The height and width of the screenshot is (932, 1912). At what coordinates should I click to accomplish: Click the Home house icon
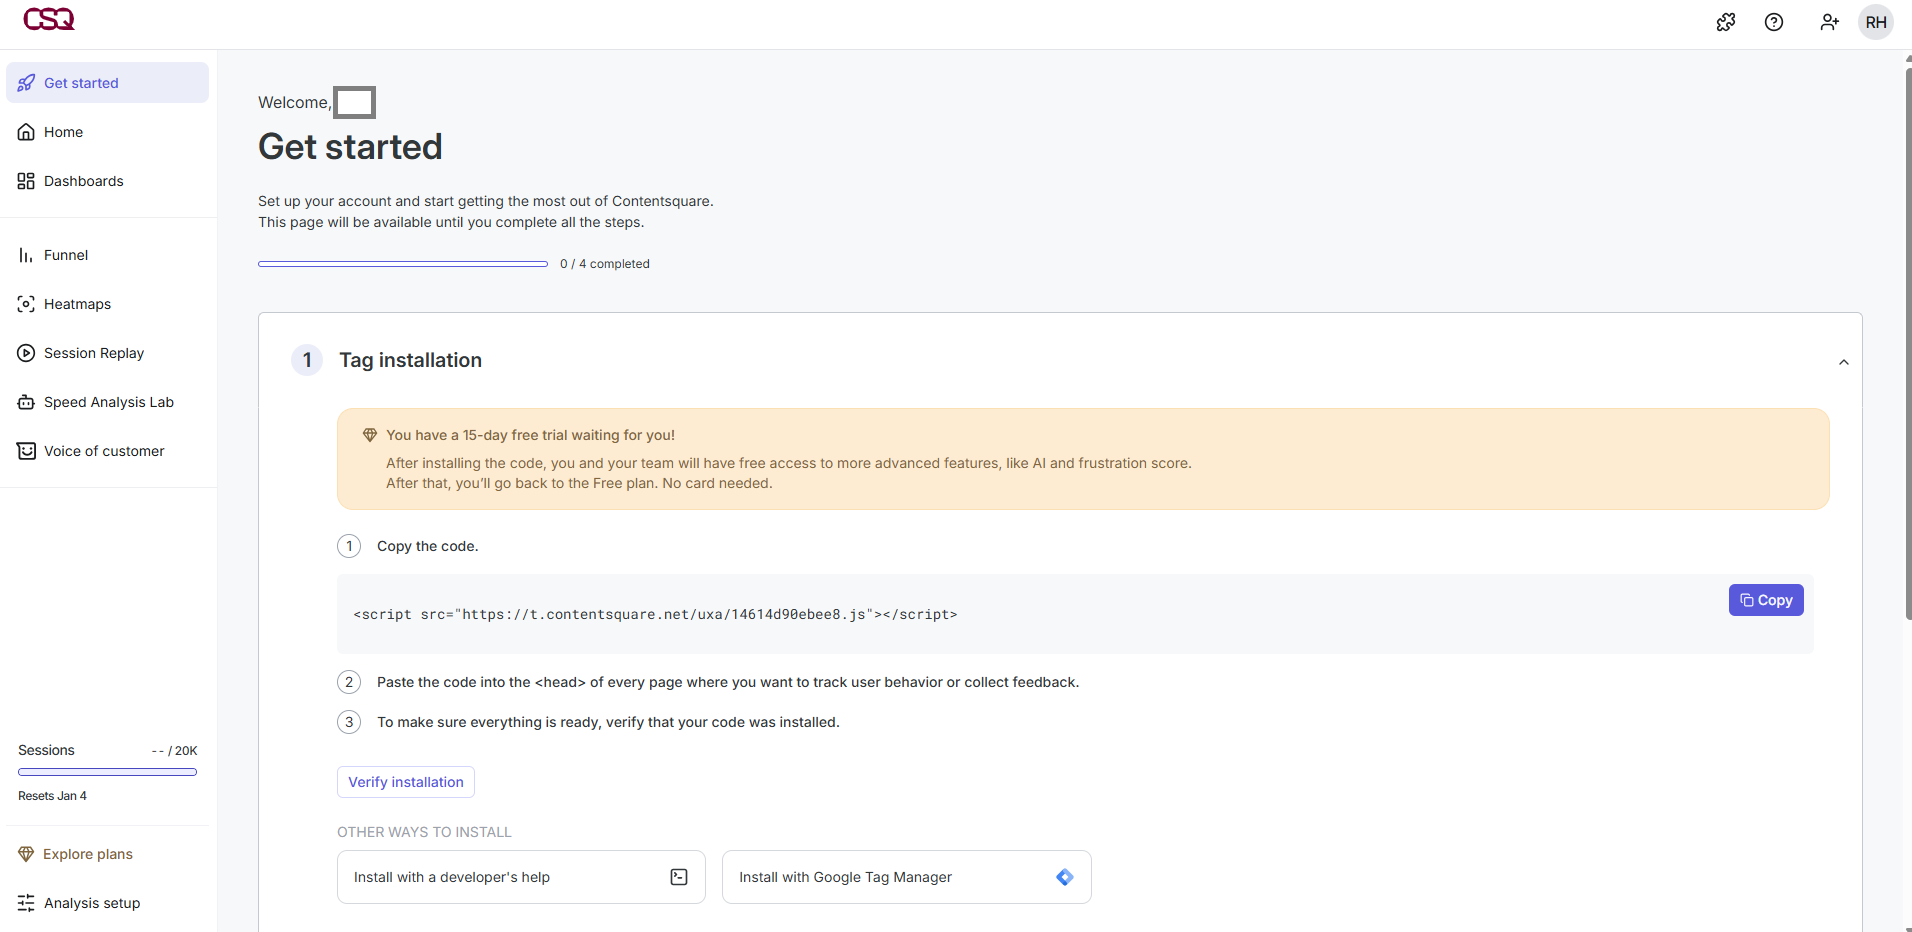[x=26, y=132]
